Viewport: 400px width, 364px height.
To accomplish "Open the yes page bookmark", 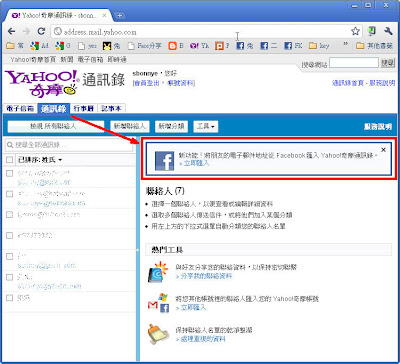I will pos(87,46).
